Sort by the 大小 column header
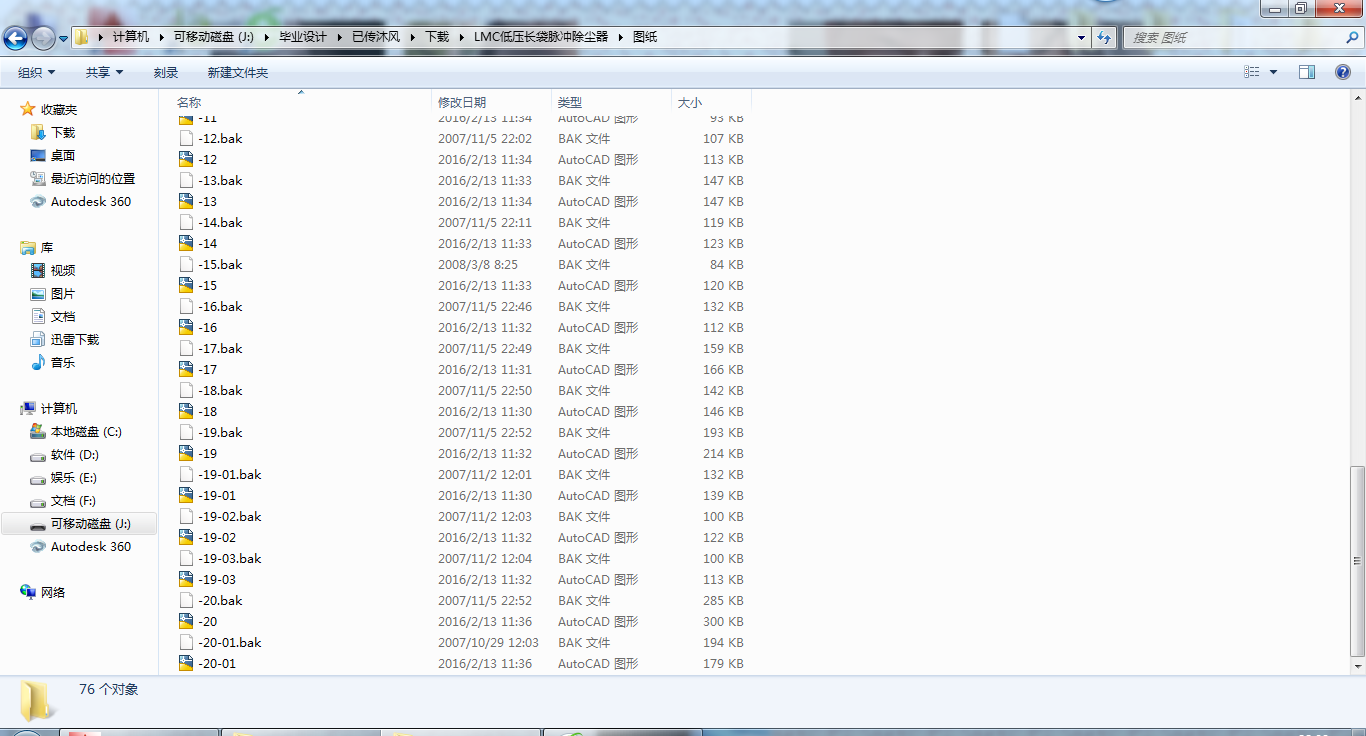1366x736 pixels. click(x=690, y=102)
